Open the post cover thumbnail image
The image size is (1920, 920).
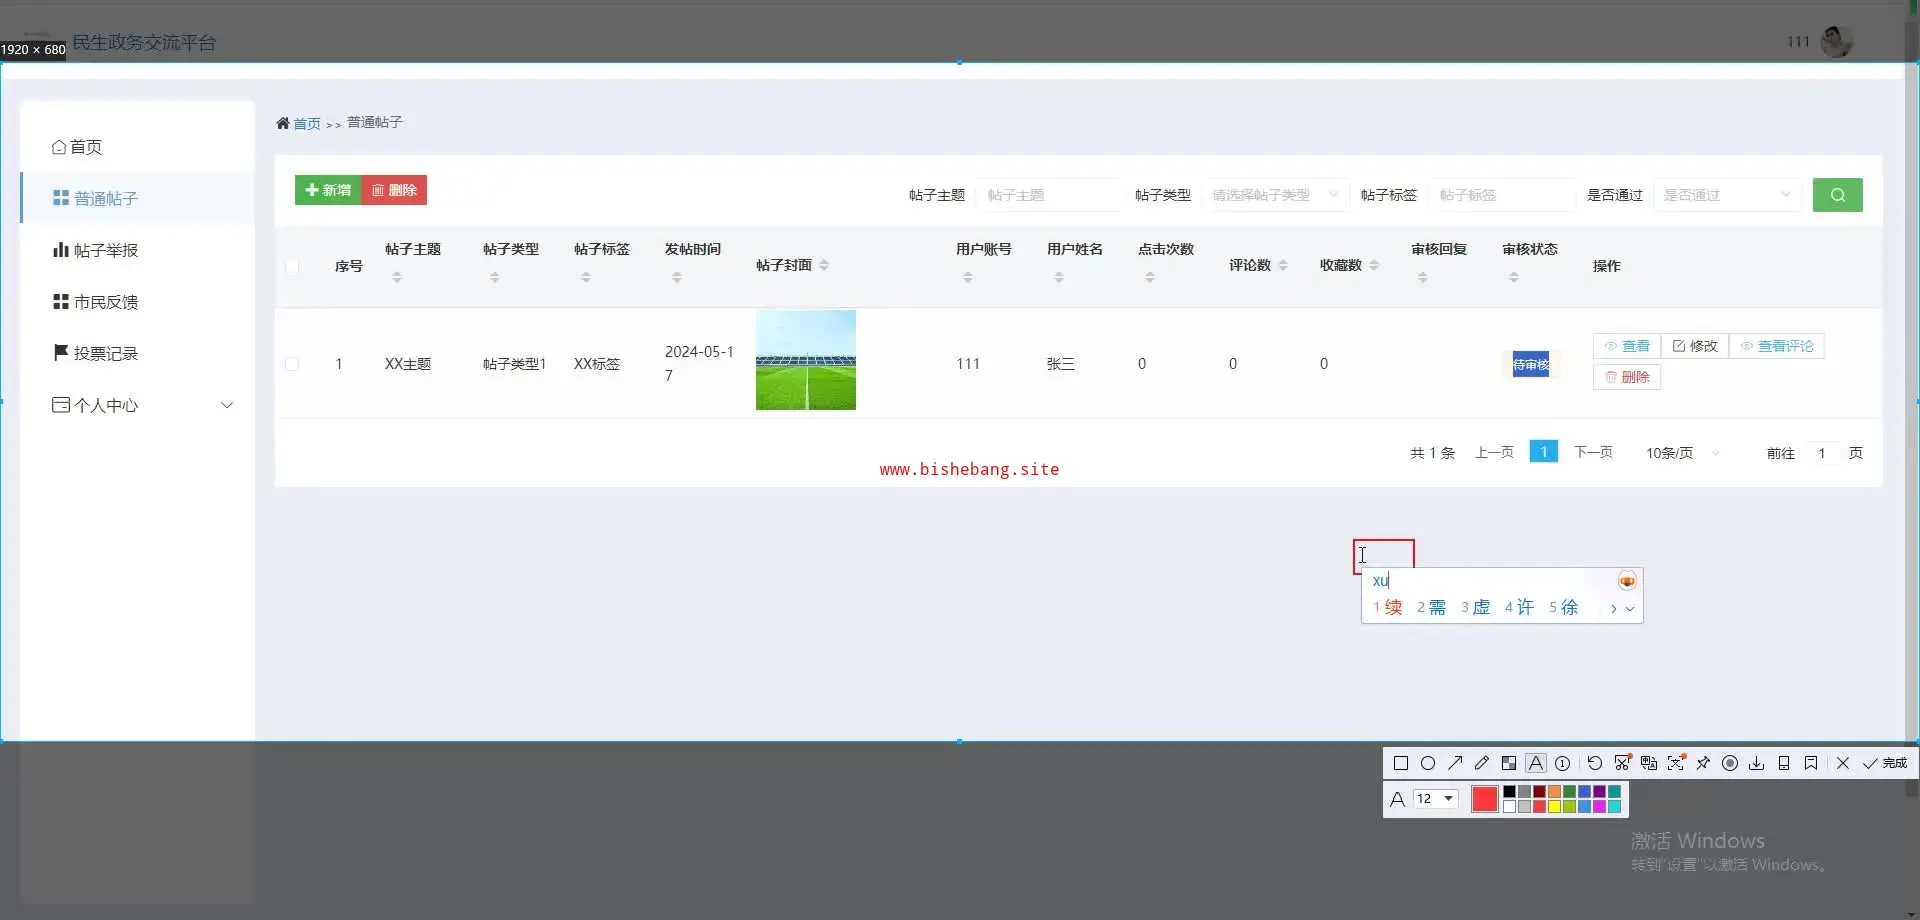click(x=806, y=360)
